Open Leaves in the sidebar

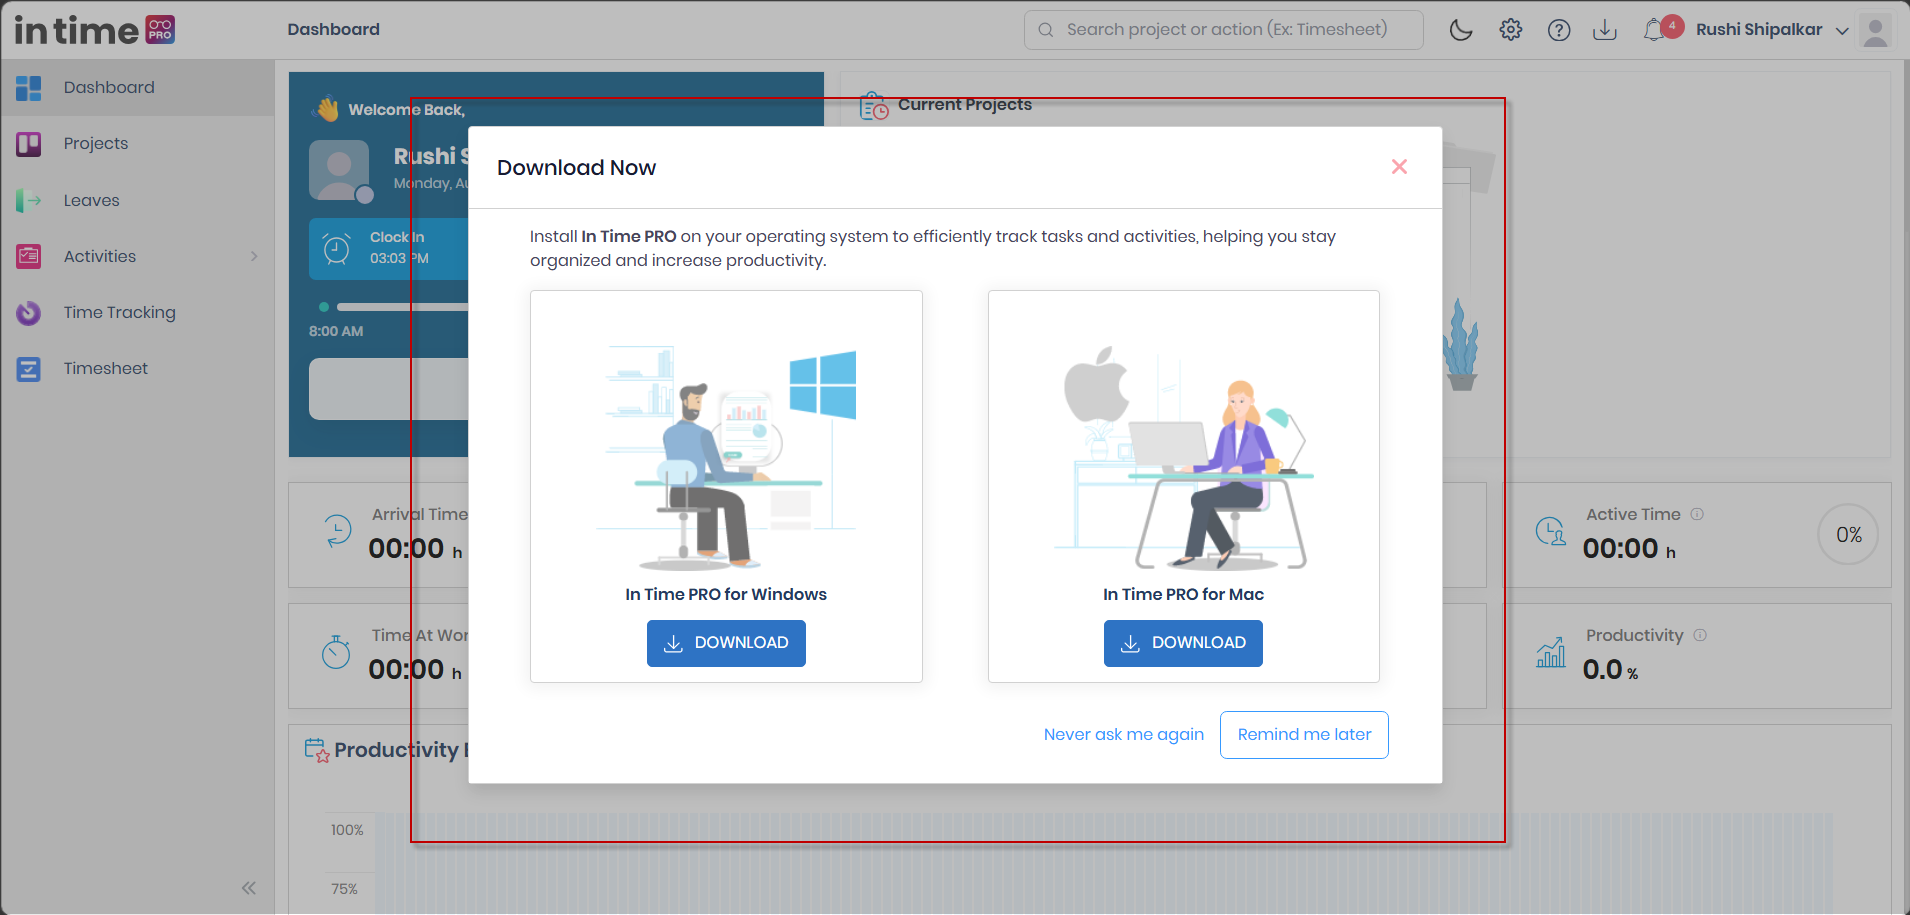138,200
